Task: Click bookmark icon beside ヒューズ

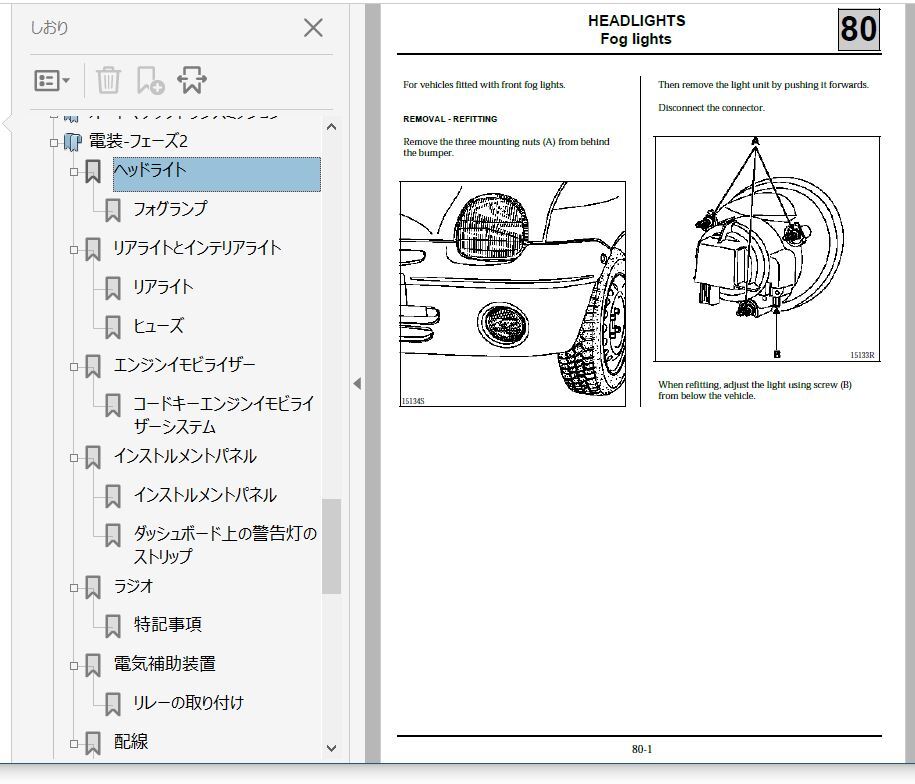Action: tap(113, 327)
